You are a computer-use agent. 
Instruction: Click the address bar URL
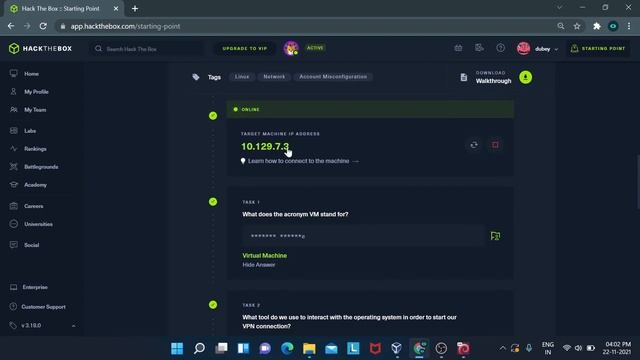point(125,26)
